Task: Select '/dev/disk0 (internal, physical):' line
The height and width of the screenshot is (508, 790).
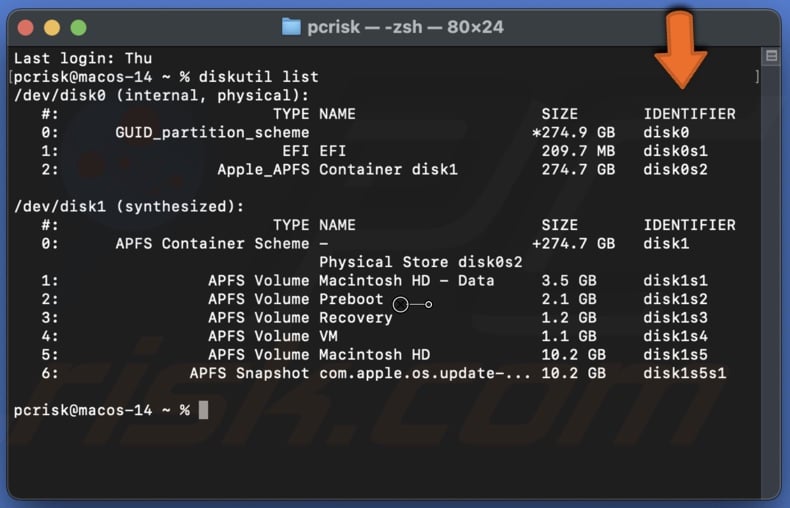Action: click(x=161, y=96)
